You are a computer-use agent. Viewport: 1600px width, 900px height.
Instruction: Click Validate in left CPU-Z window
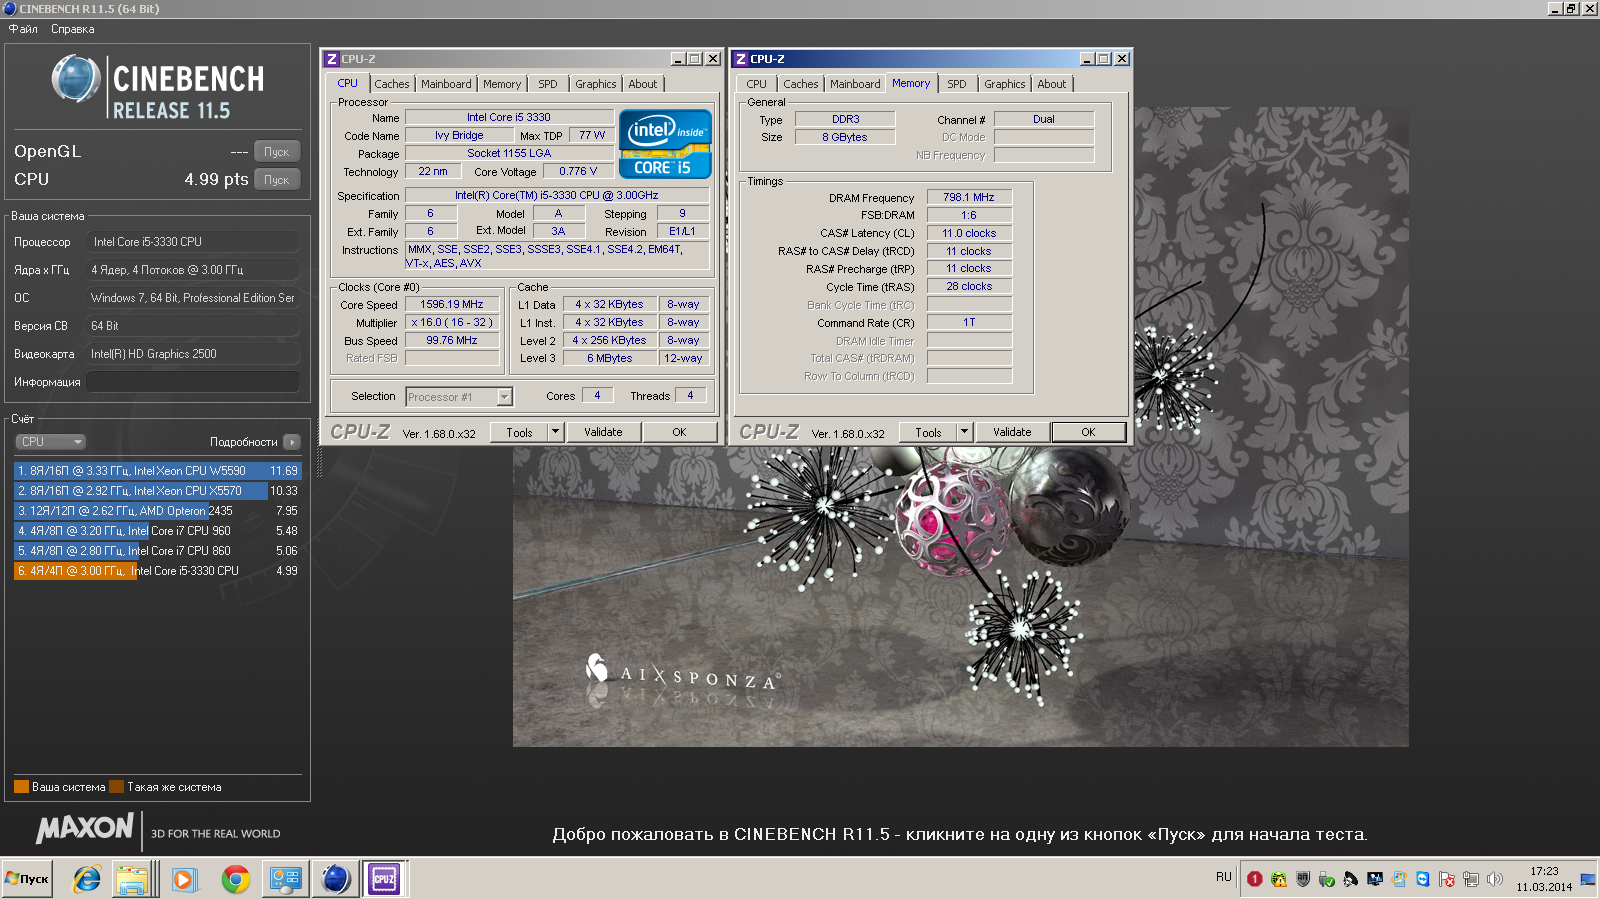pyautogui.click(x=603, y=432)
